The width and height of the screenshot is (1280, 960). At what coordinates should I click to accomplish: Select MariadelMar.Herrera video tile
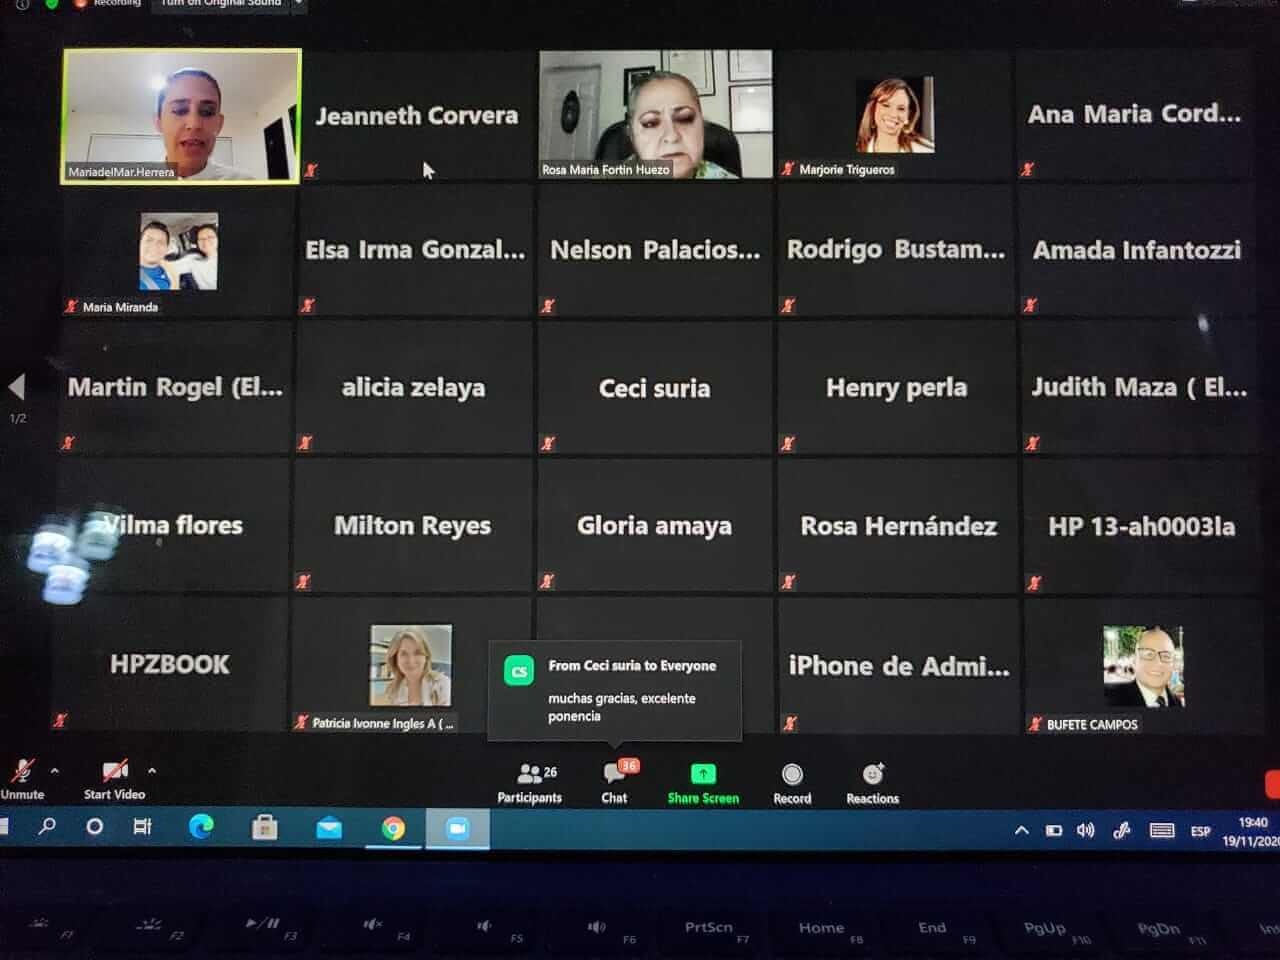click(181, 116)
